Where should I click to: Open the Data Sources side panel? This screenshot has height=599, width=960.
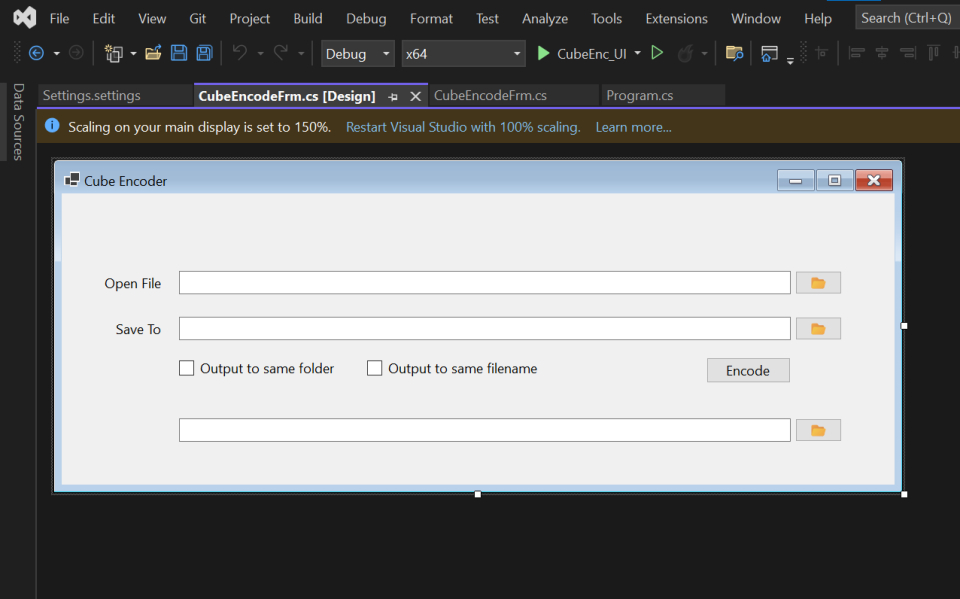[x=18, y=121]
